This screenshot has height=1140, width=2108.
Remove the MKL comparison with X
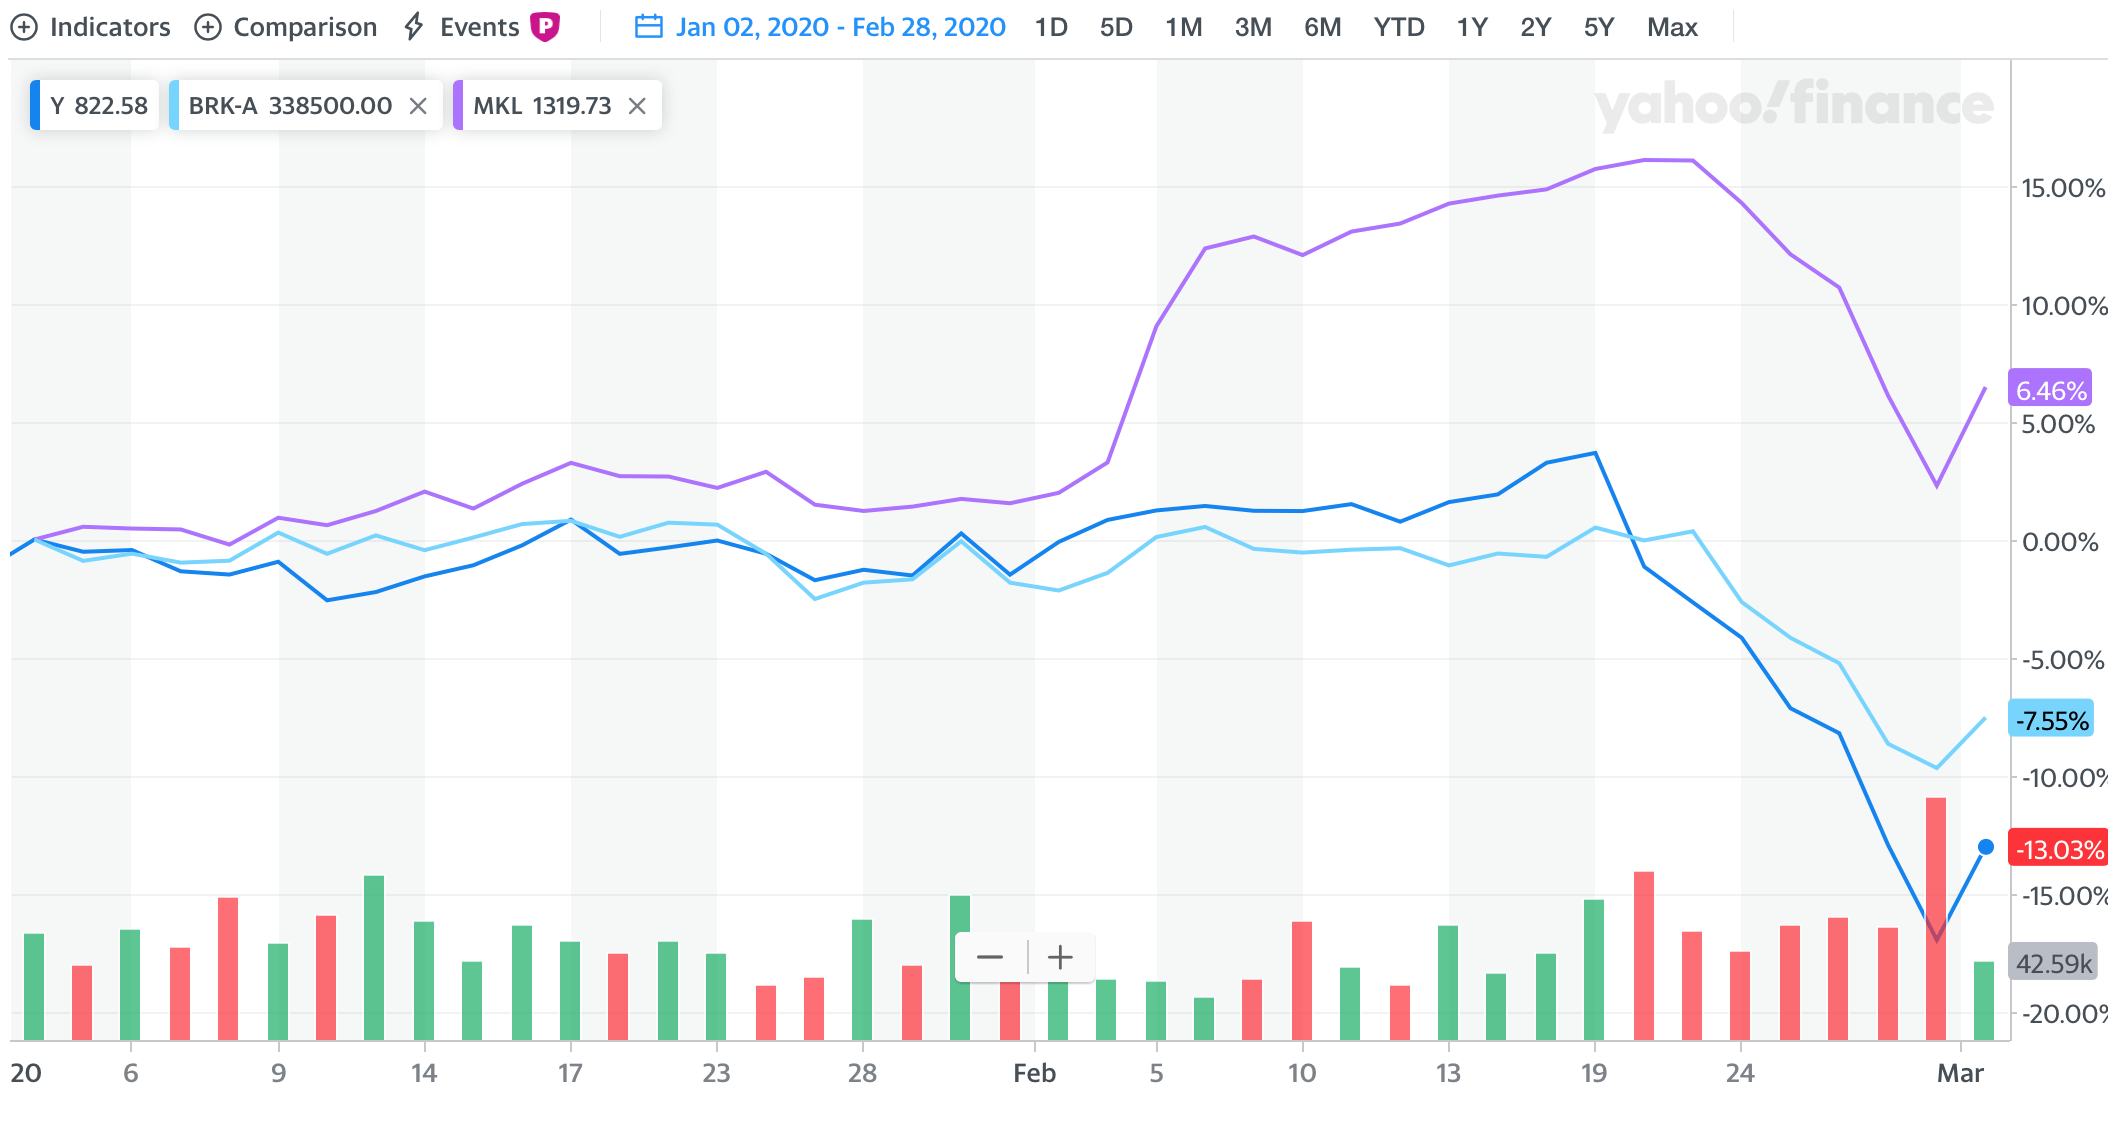[637, 106]
